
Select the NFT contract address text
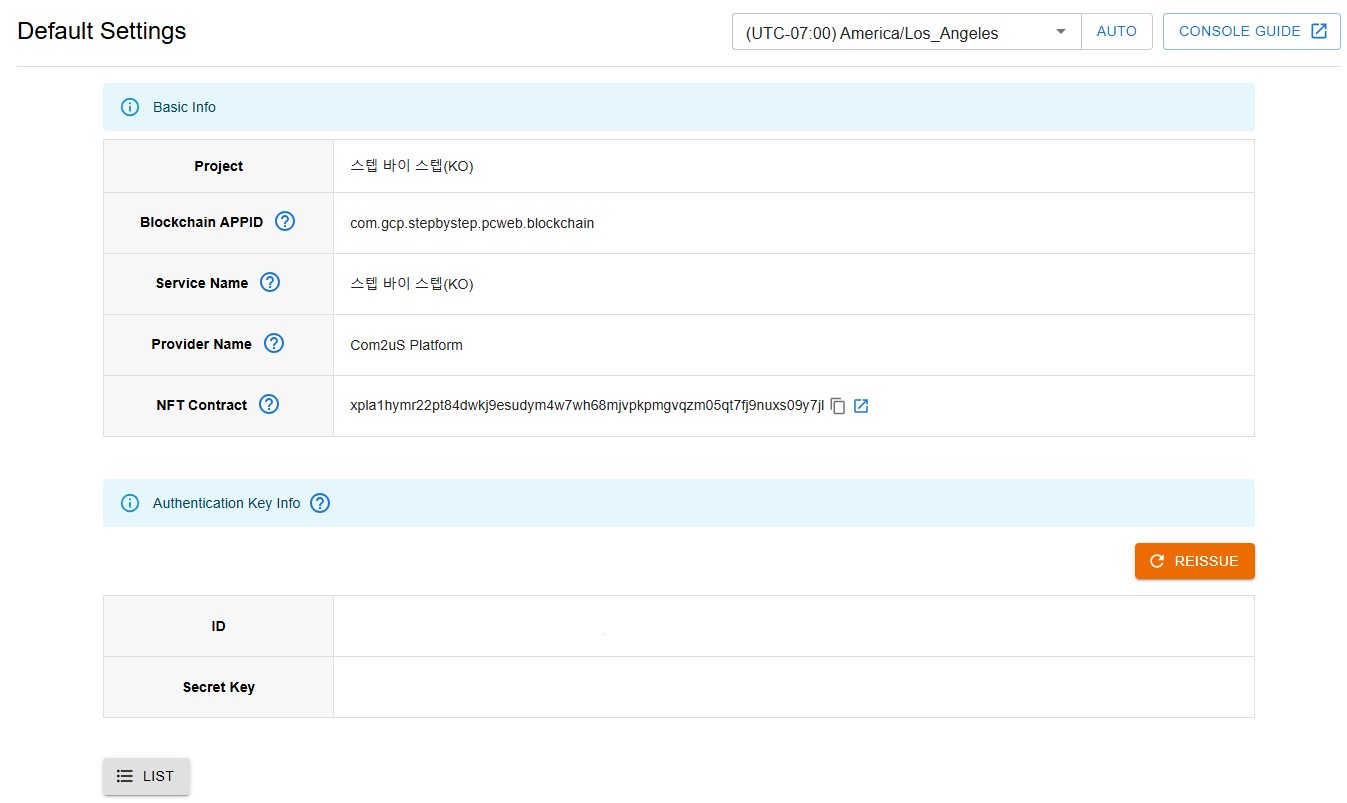click(x=587, y=406)
